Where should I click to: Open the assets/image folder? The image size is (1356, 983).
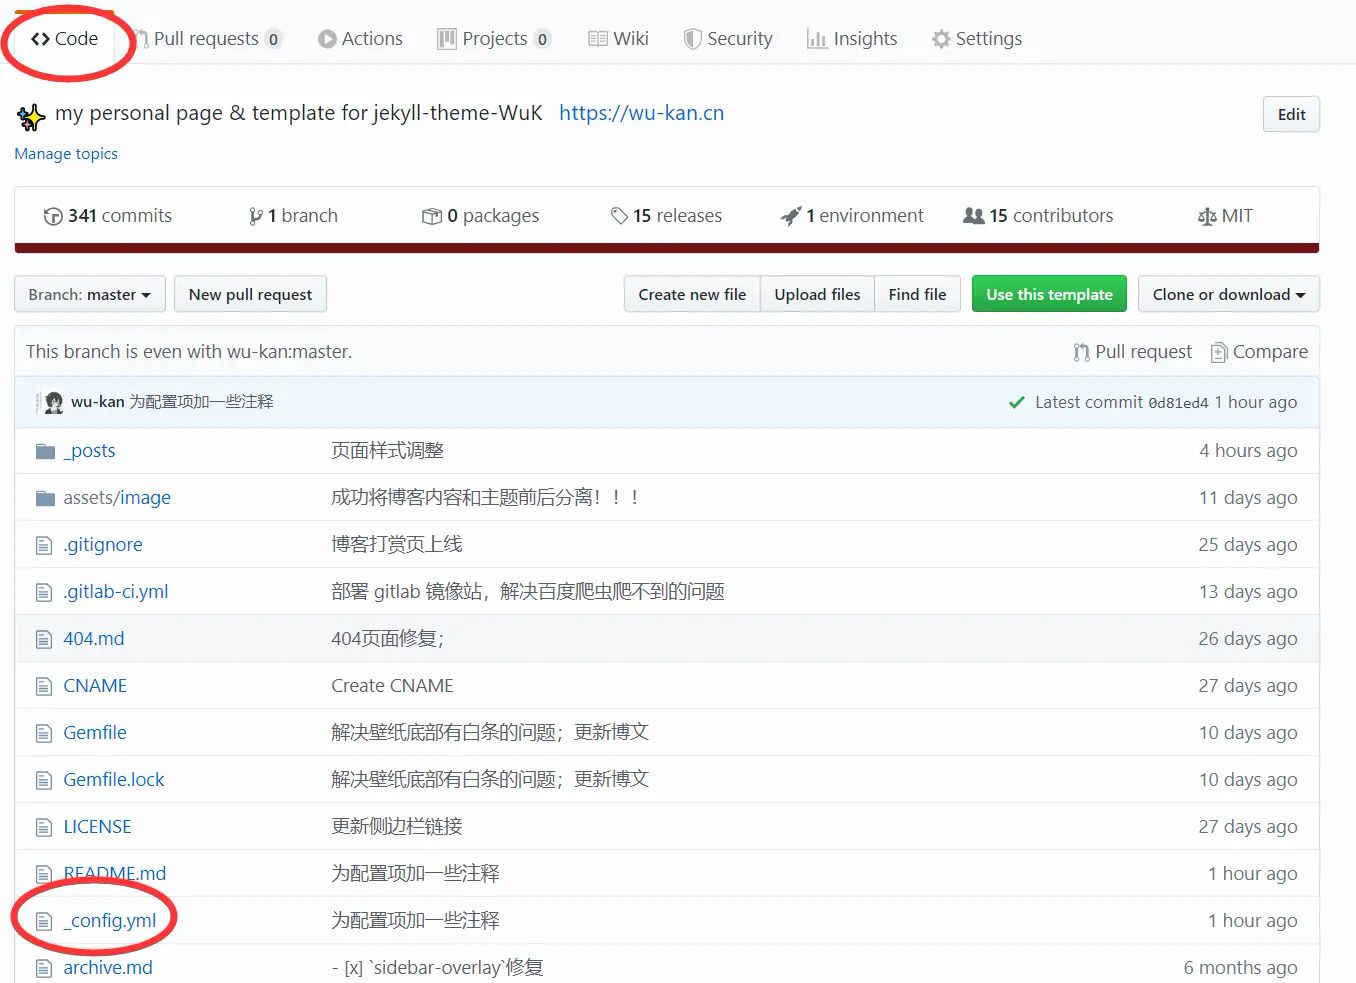pos(117,498)
